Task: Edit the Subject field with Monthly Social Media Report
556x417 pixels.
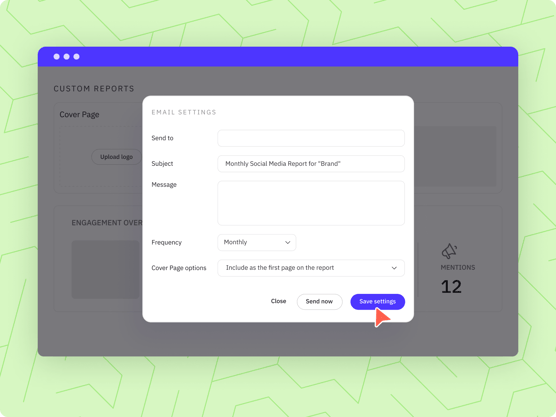Action: pos(311,164)
